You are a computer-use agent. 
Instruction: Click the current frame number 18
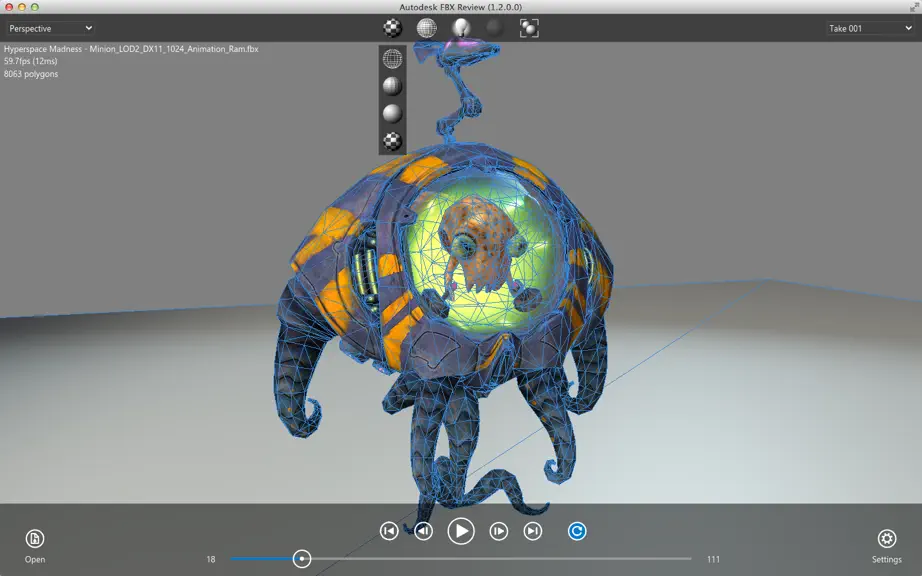[211, 560]
